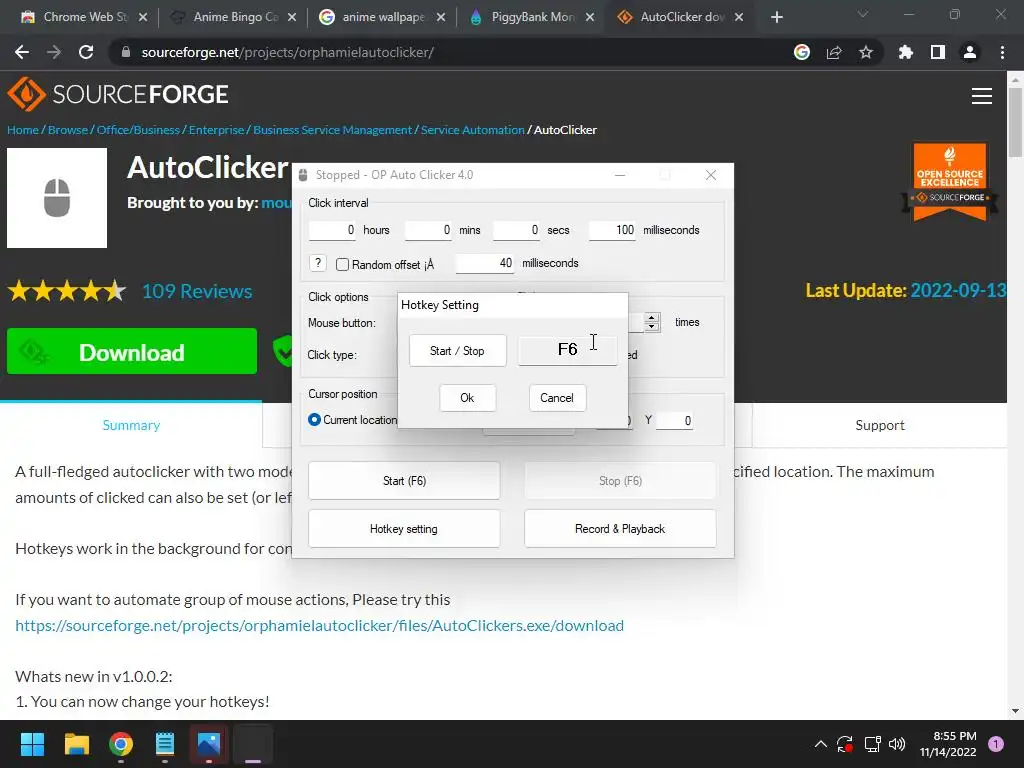Click the Office/Business breadcrumb link

tap(138, 130)
